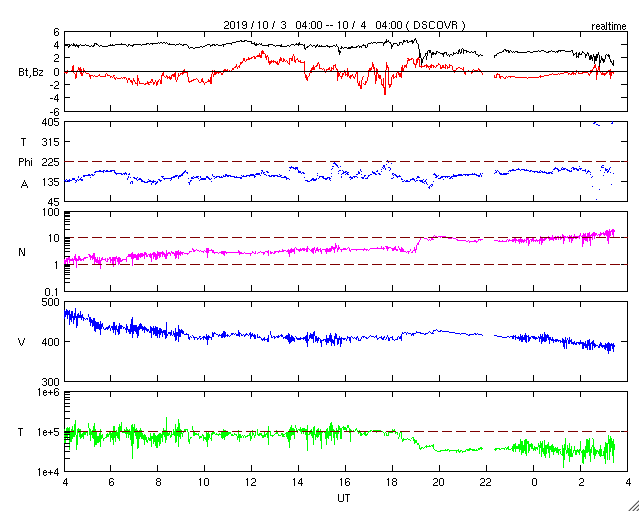Click the 'N' density panel label
640x512 pixels.
pyautogui.click(x=22, y=252)
